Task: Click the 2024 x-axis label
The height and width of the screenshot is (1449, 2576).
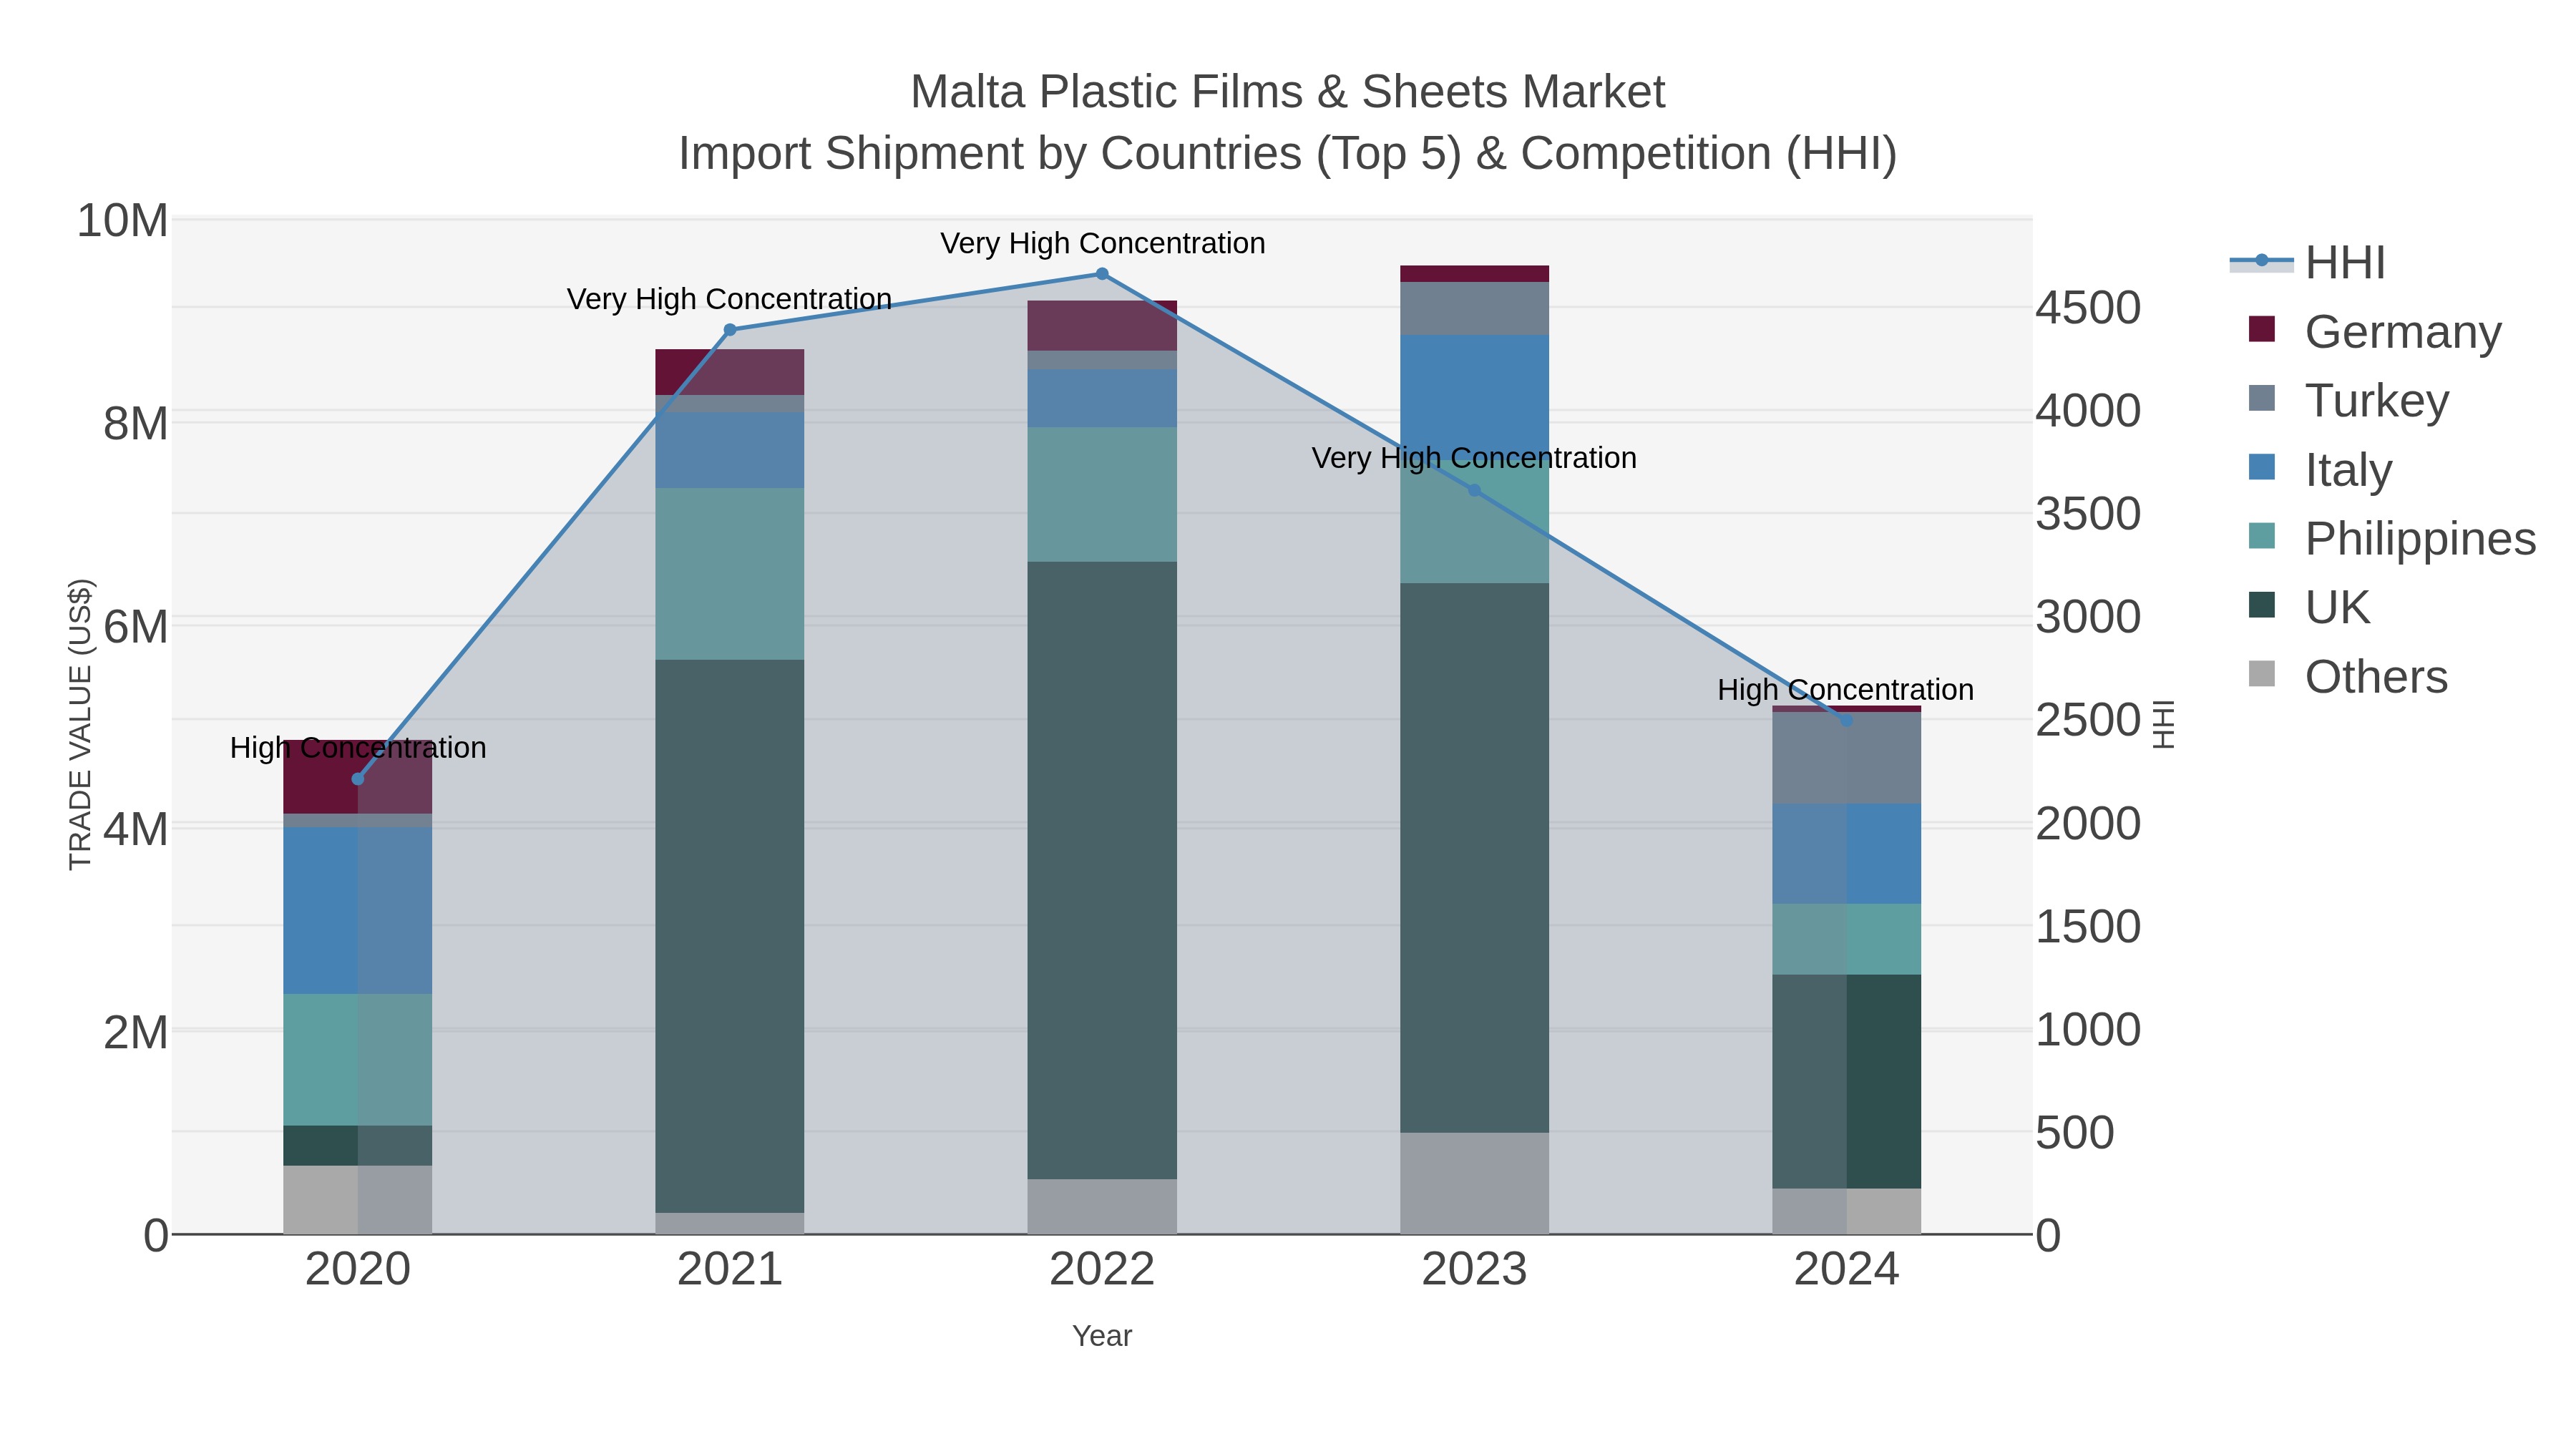Action: pos(1846,1270)
